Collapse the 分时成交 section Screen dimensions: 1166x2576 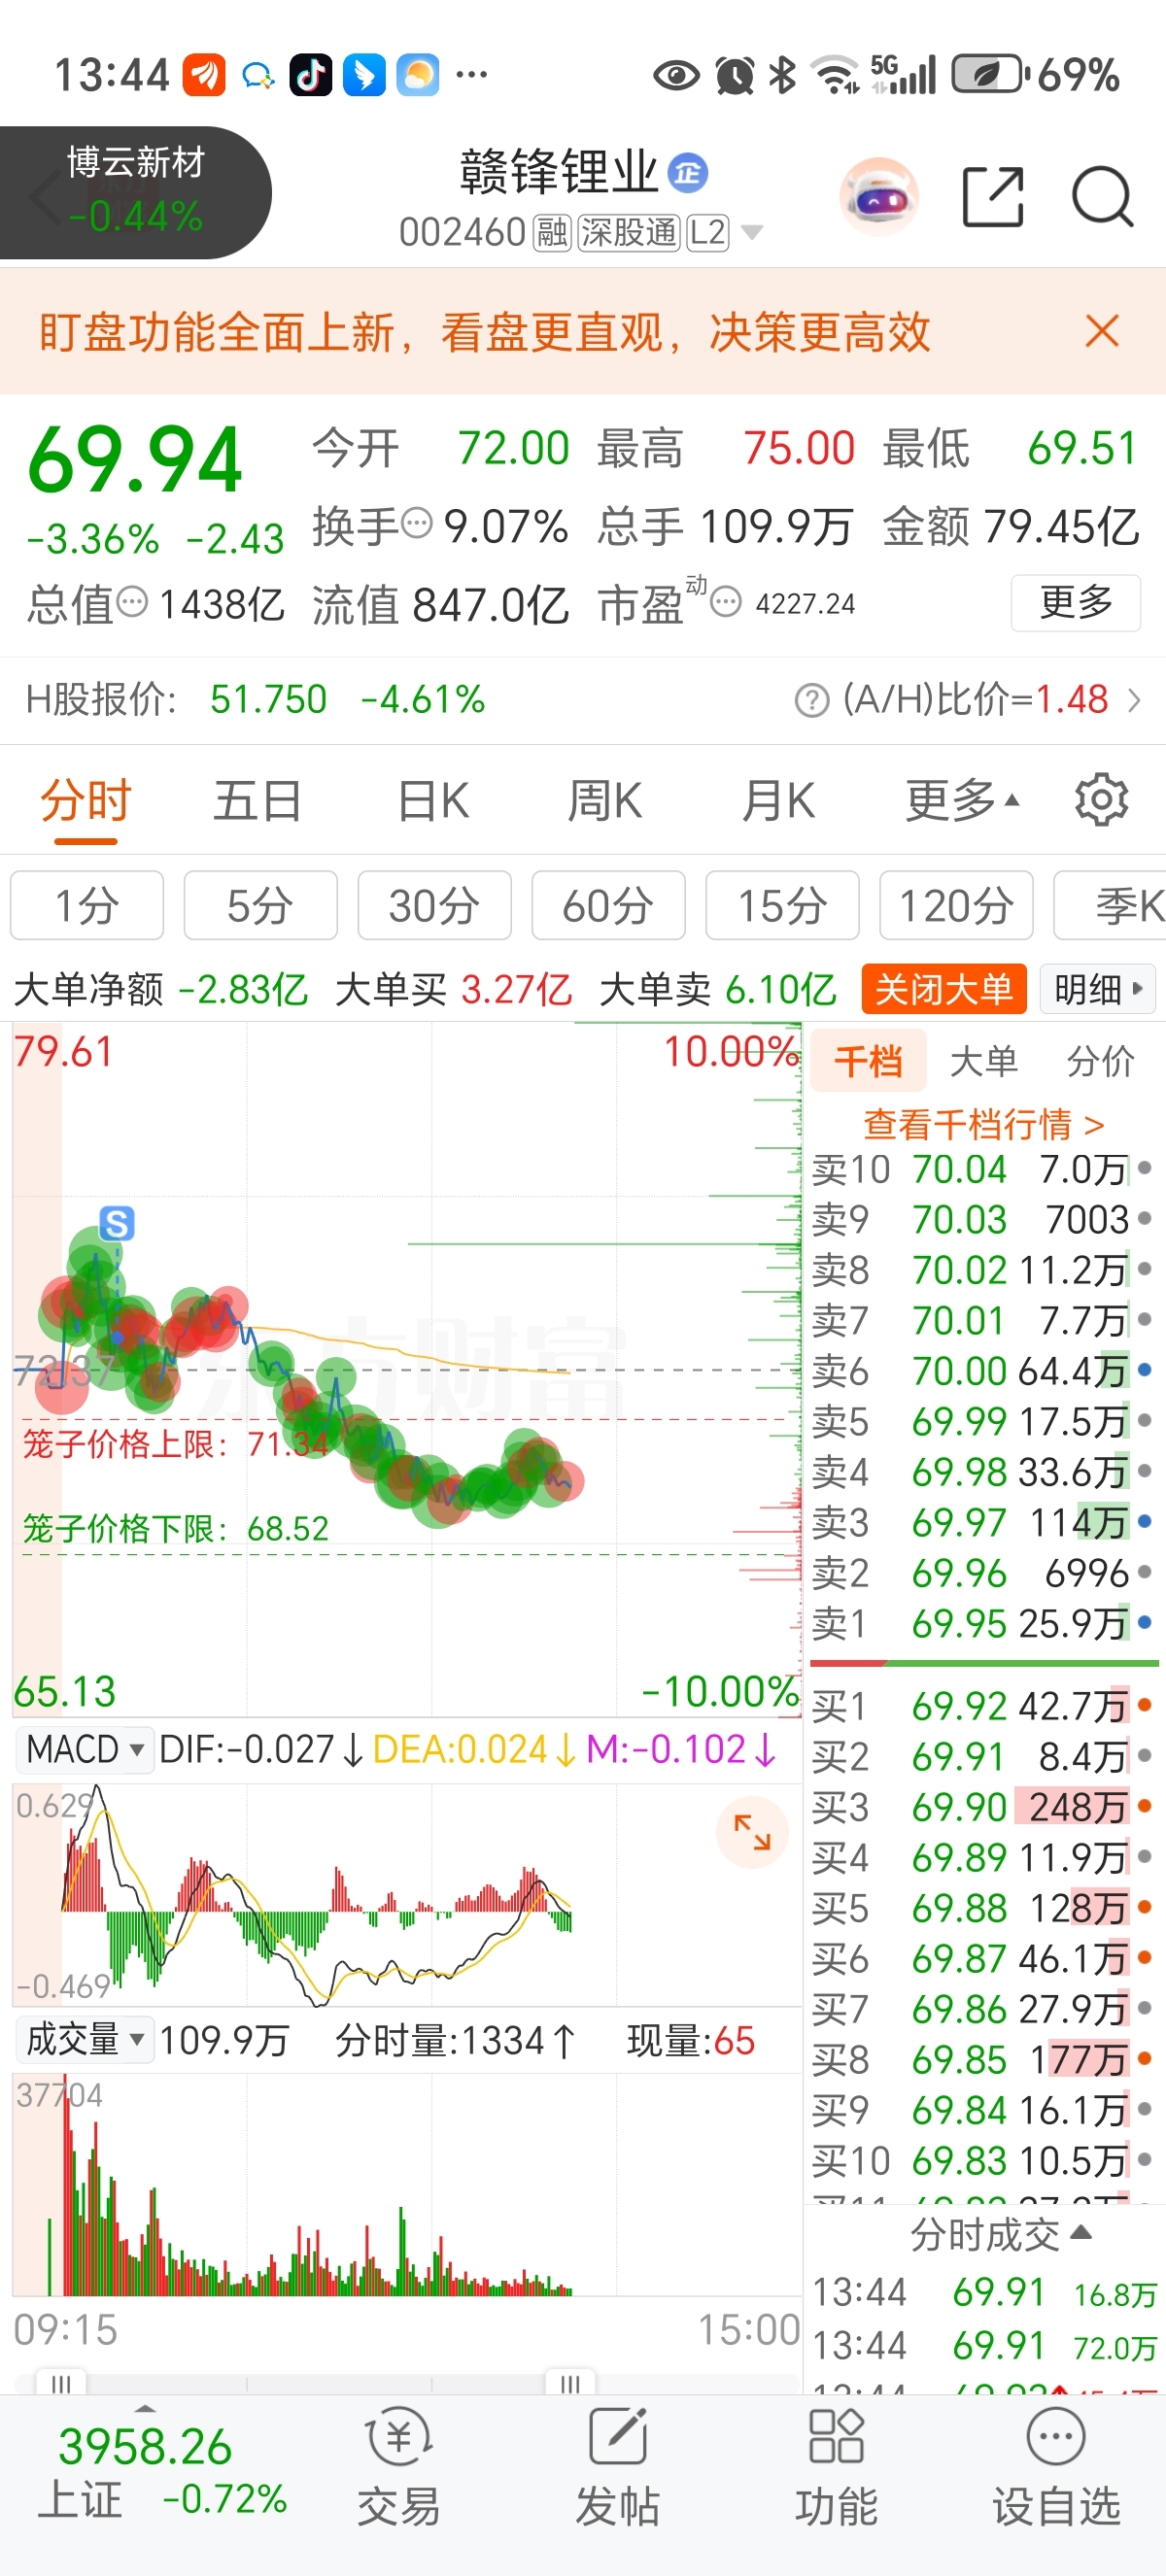click(1000, 2234)
